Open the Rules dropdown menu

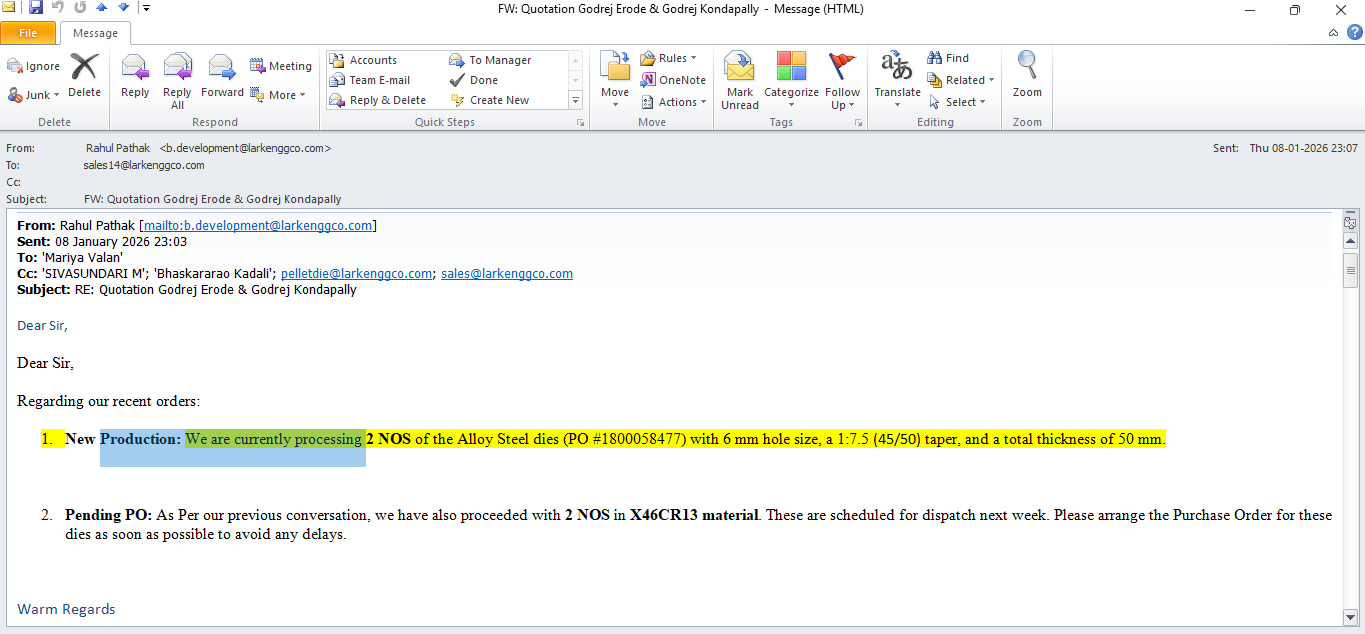tap(669, 58)
